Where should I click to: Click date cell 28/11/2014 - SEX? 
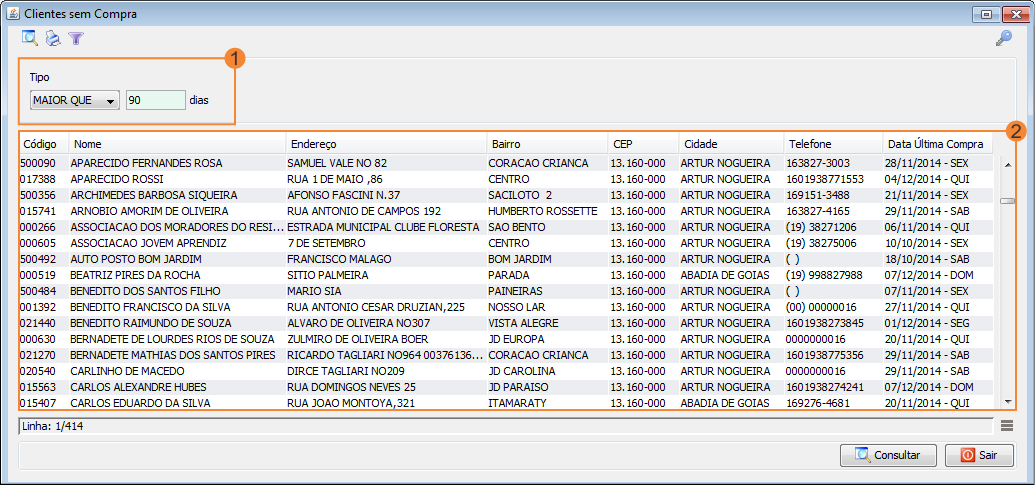pos(927,163)
